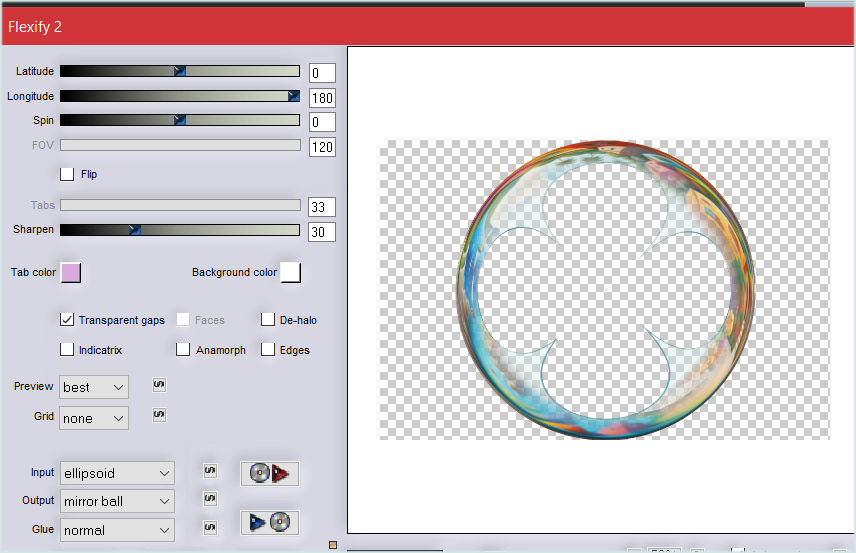Click the reset icon next to Preview dropdown
Screen dimensions: 856x553
pyautogui.click(x=159, y=385)
